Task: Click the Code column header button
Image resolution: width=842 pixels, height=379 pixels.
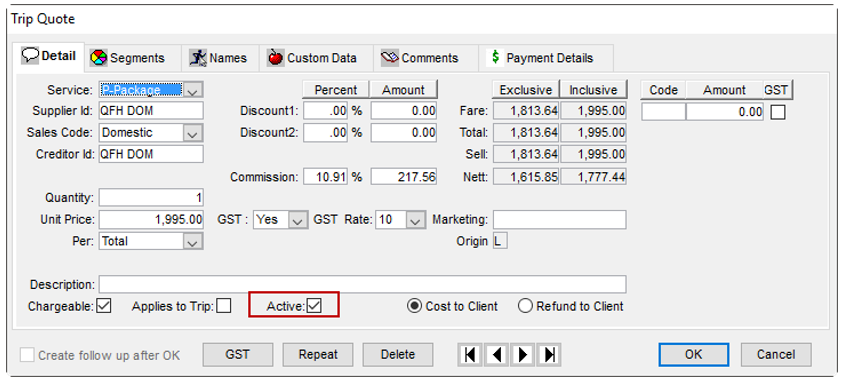Action: click(x=663, y=90)
